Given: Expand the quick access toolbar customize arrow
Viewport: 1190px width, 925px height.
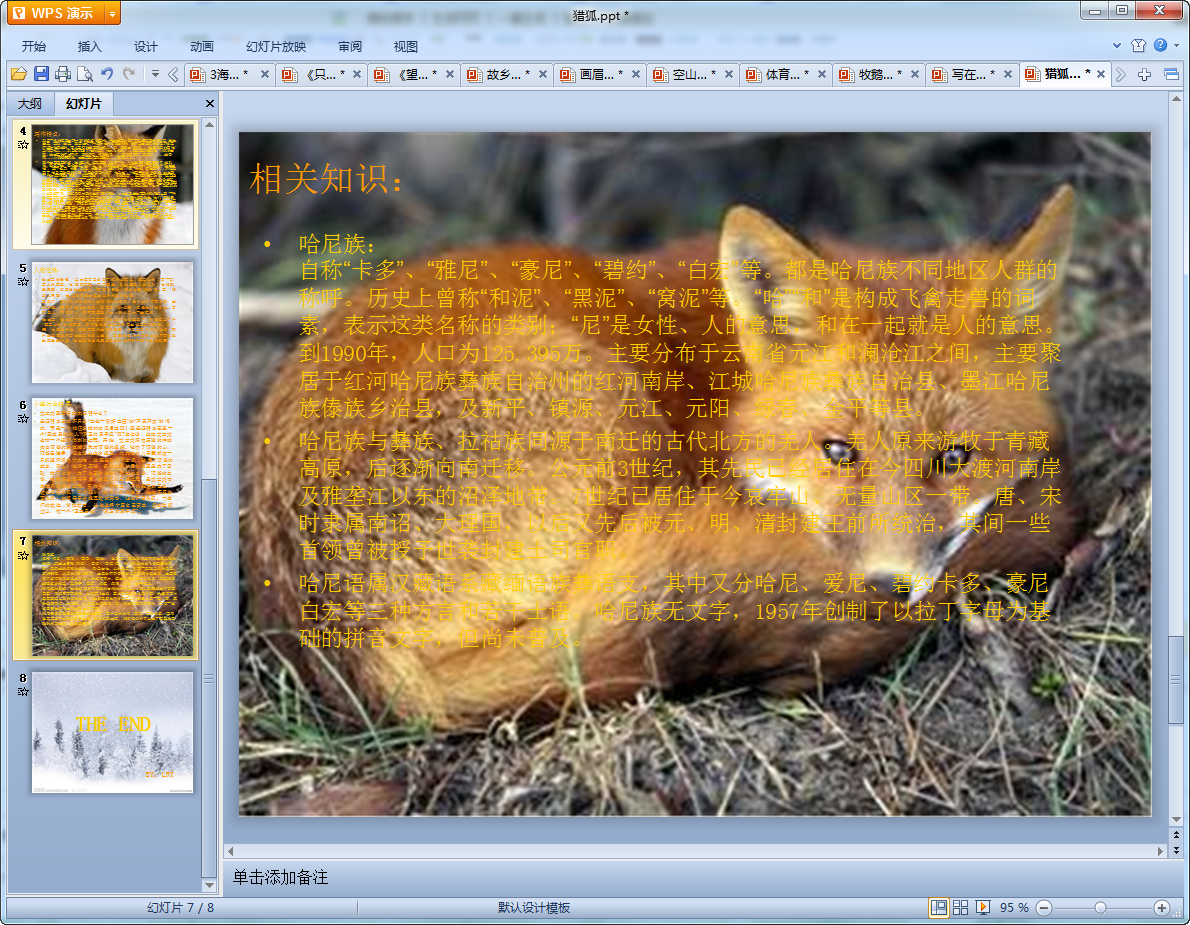Looking at the screenshot, I should [155, 74].
